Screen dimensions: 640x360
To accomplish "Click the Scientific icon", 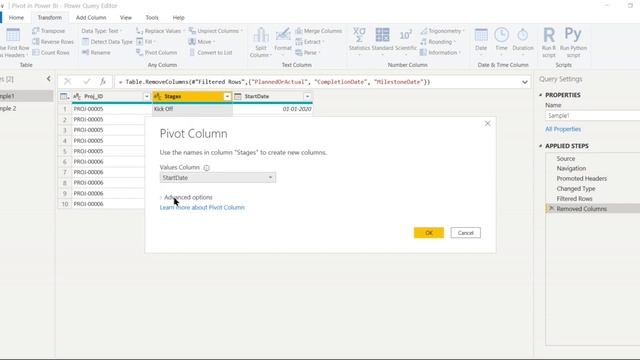I will point(405,35).
